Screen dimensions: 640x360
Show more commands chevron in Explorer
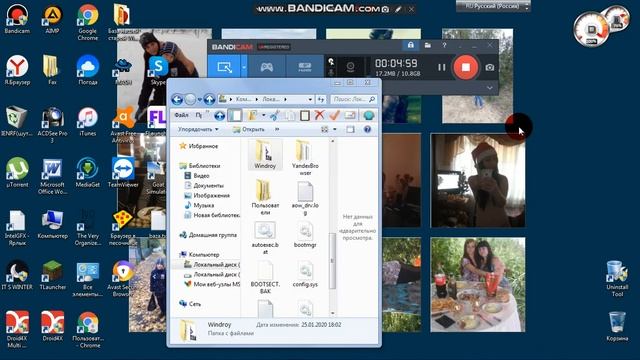pyautogui.click(x=277, y=129)
